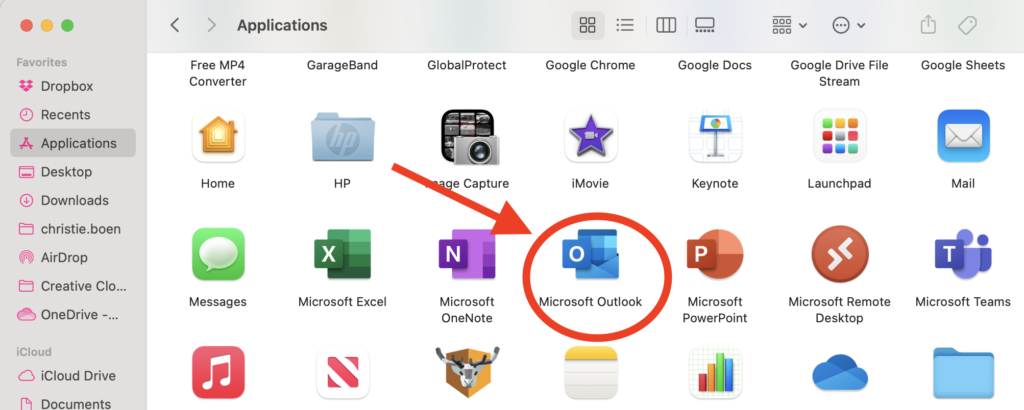Open the ellipsis Action menu

[x=848, y=25]
